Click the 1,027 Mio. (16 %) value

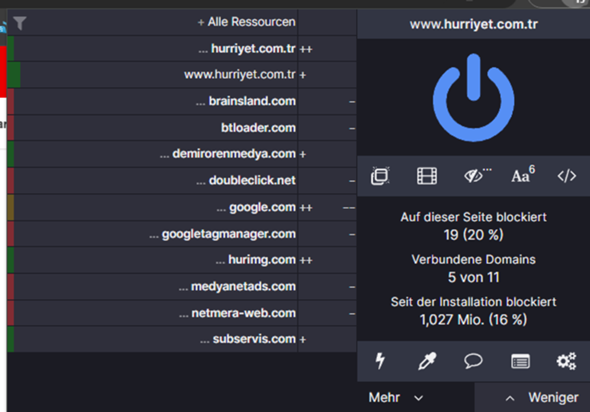pyautogui.click(x=473, y=320)
